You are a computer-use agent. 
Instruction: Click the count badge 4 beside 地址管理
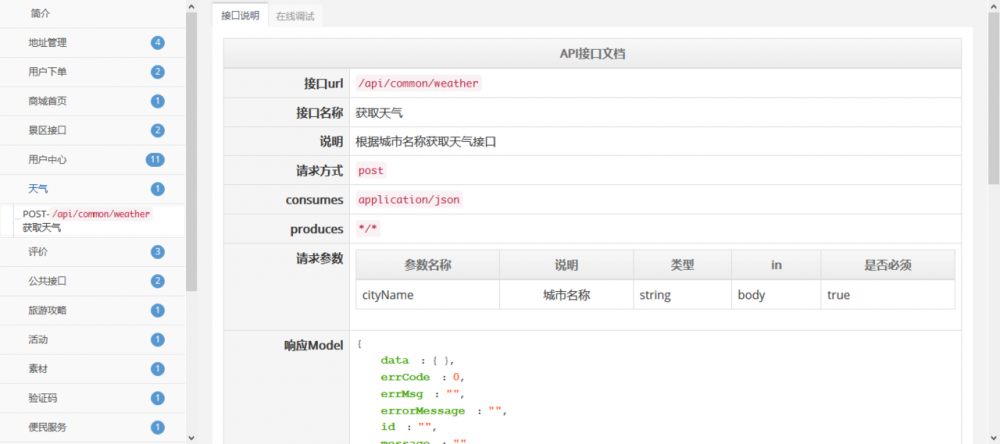tap(158, 43)
